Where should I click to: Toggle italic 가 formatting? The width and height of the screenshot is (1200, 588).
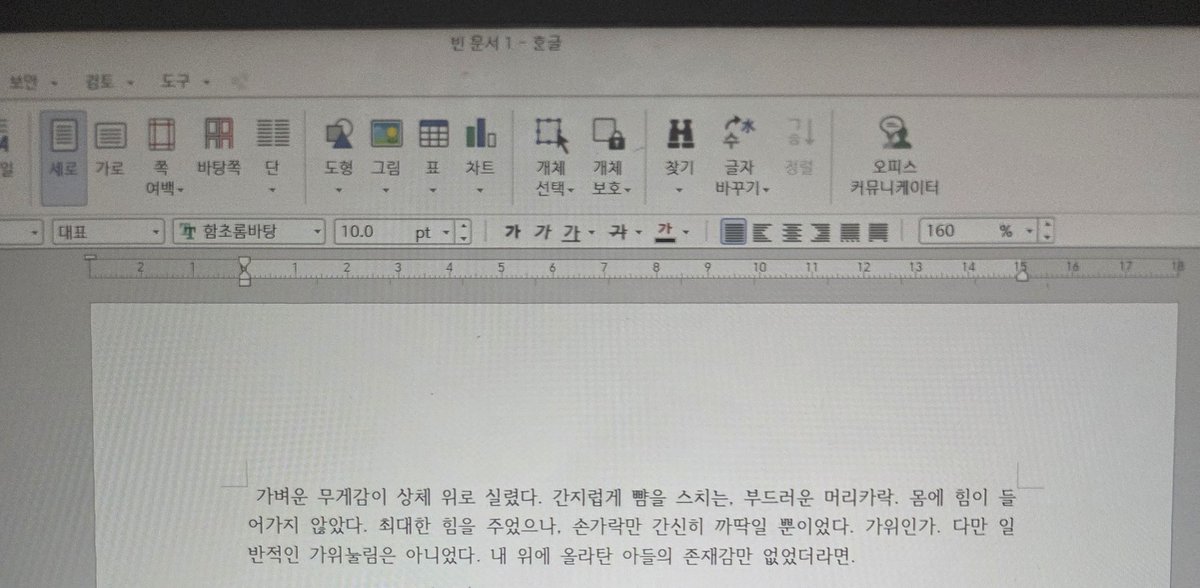[542, 232]
